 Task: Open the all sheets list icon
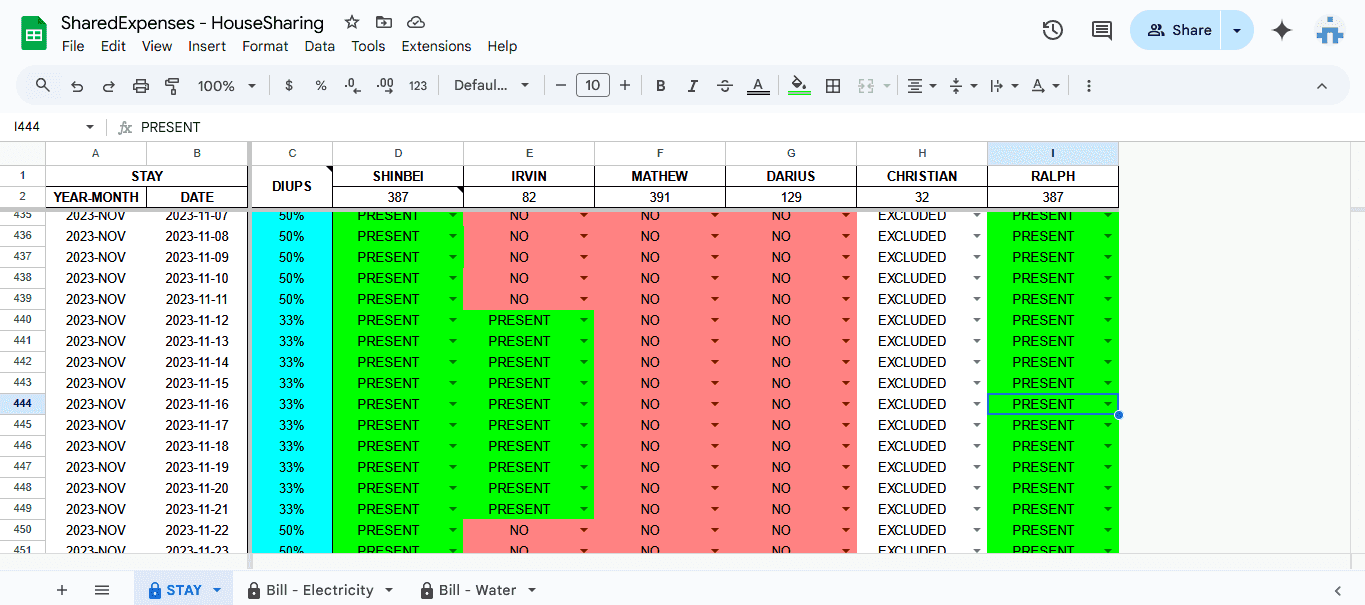[x=102, y=590]
